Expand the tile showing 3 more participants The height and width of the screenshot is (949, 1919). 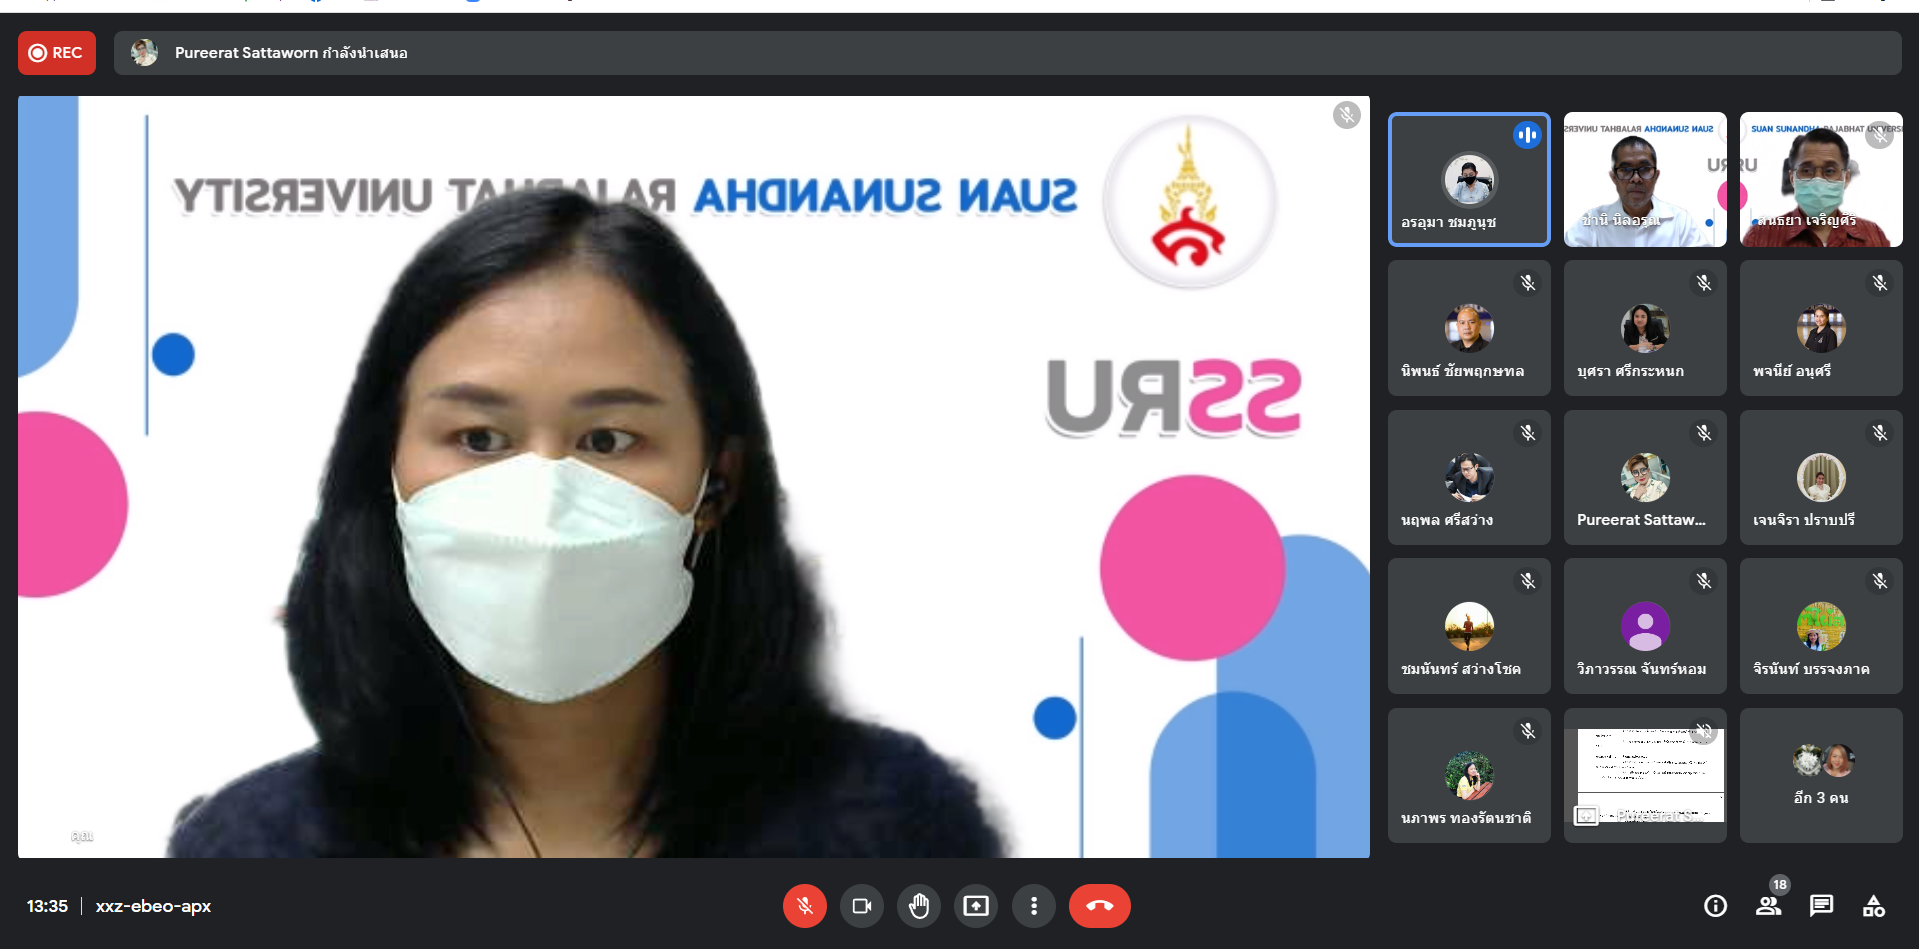1820,775
